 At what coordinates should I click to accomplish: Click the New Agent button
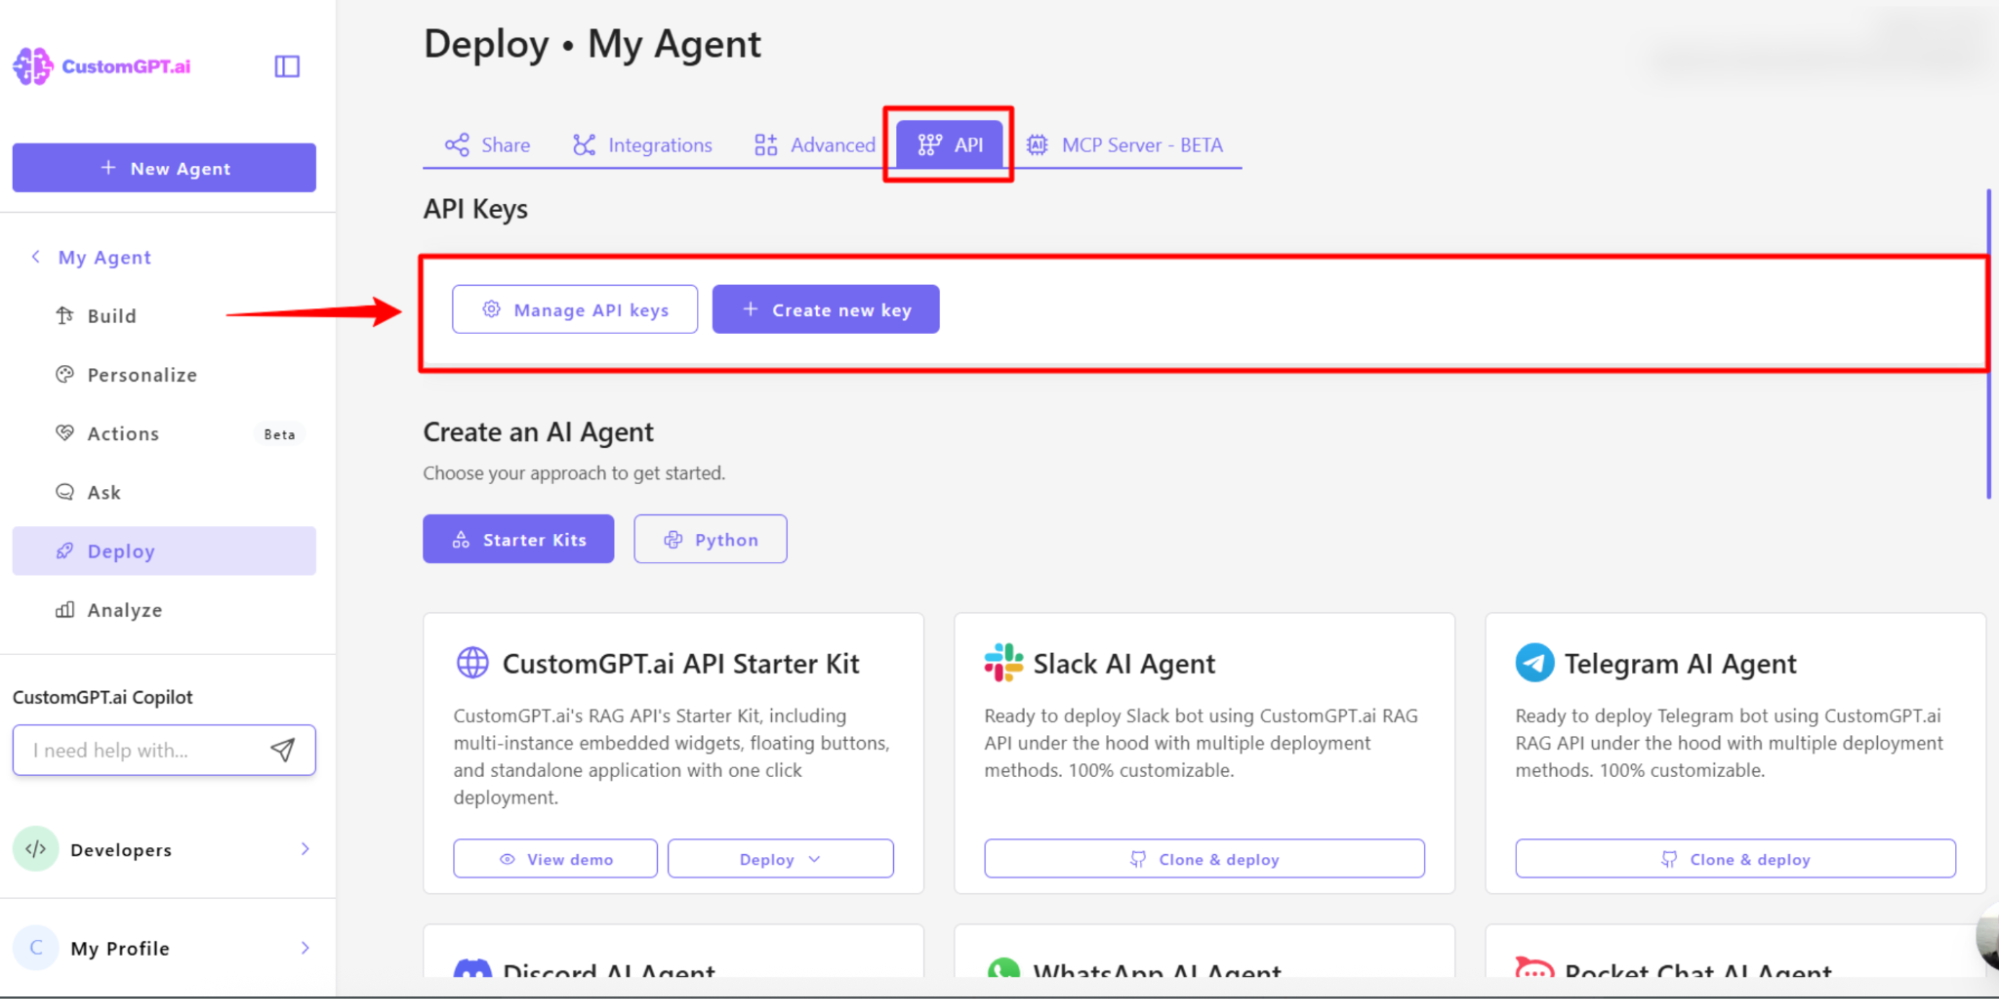(x=164, y=168)
